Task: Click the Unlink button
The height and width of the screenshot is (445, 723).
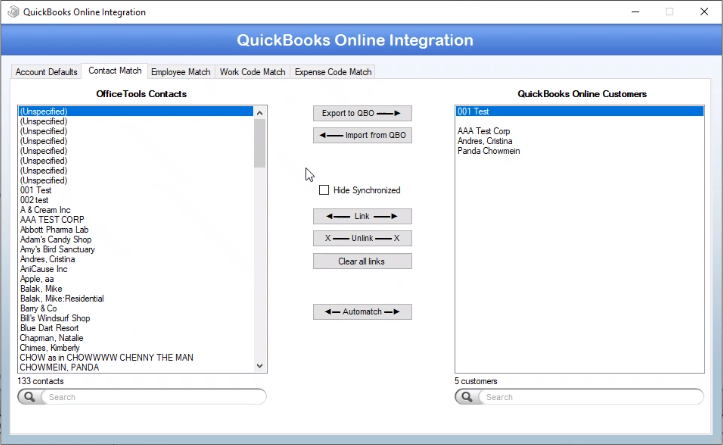Action: click(x=362, y=238)
